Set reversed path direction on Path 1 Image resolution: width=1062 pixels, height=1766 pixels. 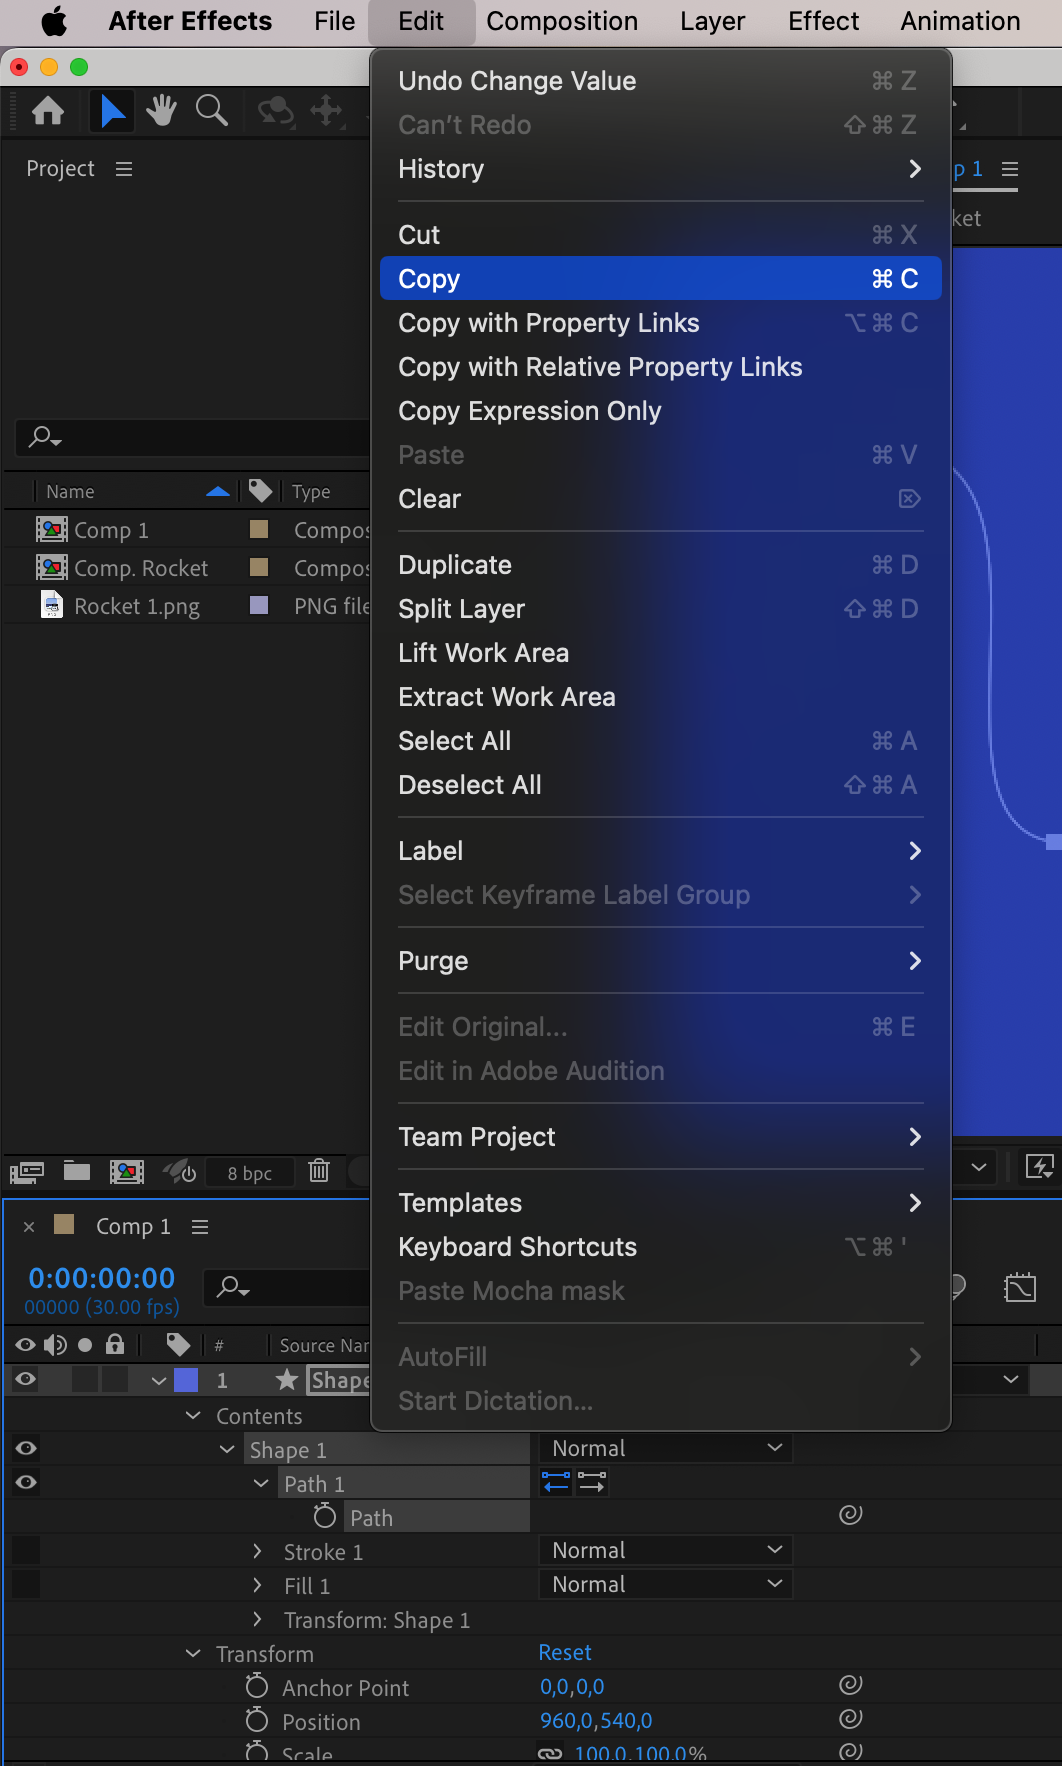(556, 1482)
